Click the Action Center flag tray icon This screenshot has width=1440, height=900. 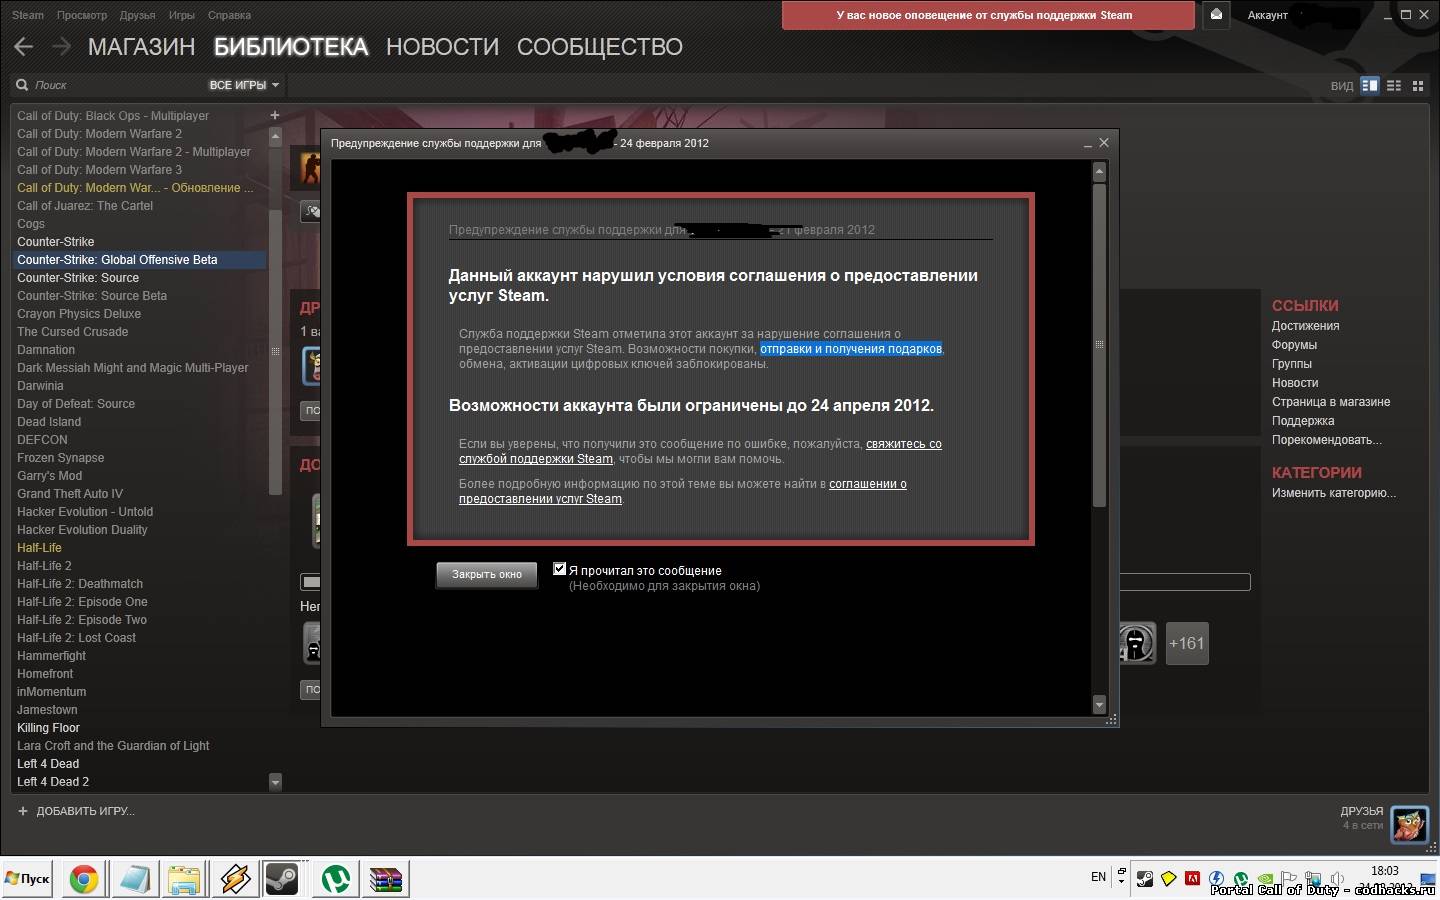coord(1289,879)
